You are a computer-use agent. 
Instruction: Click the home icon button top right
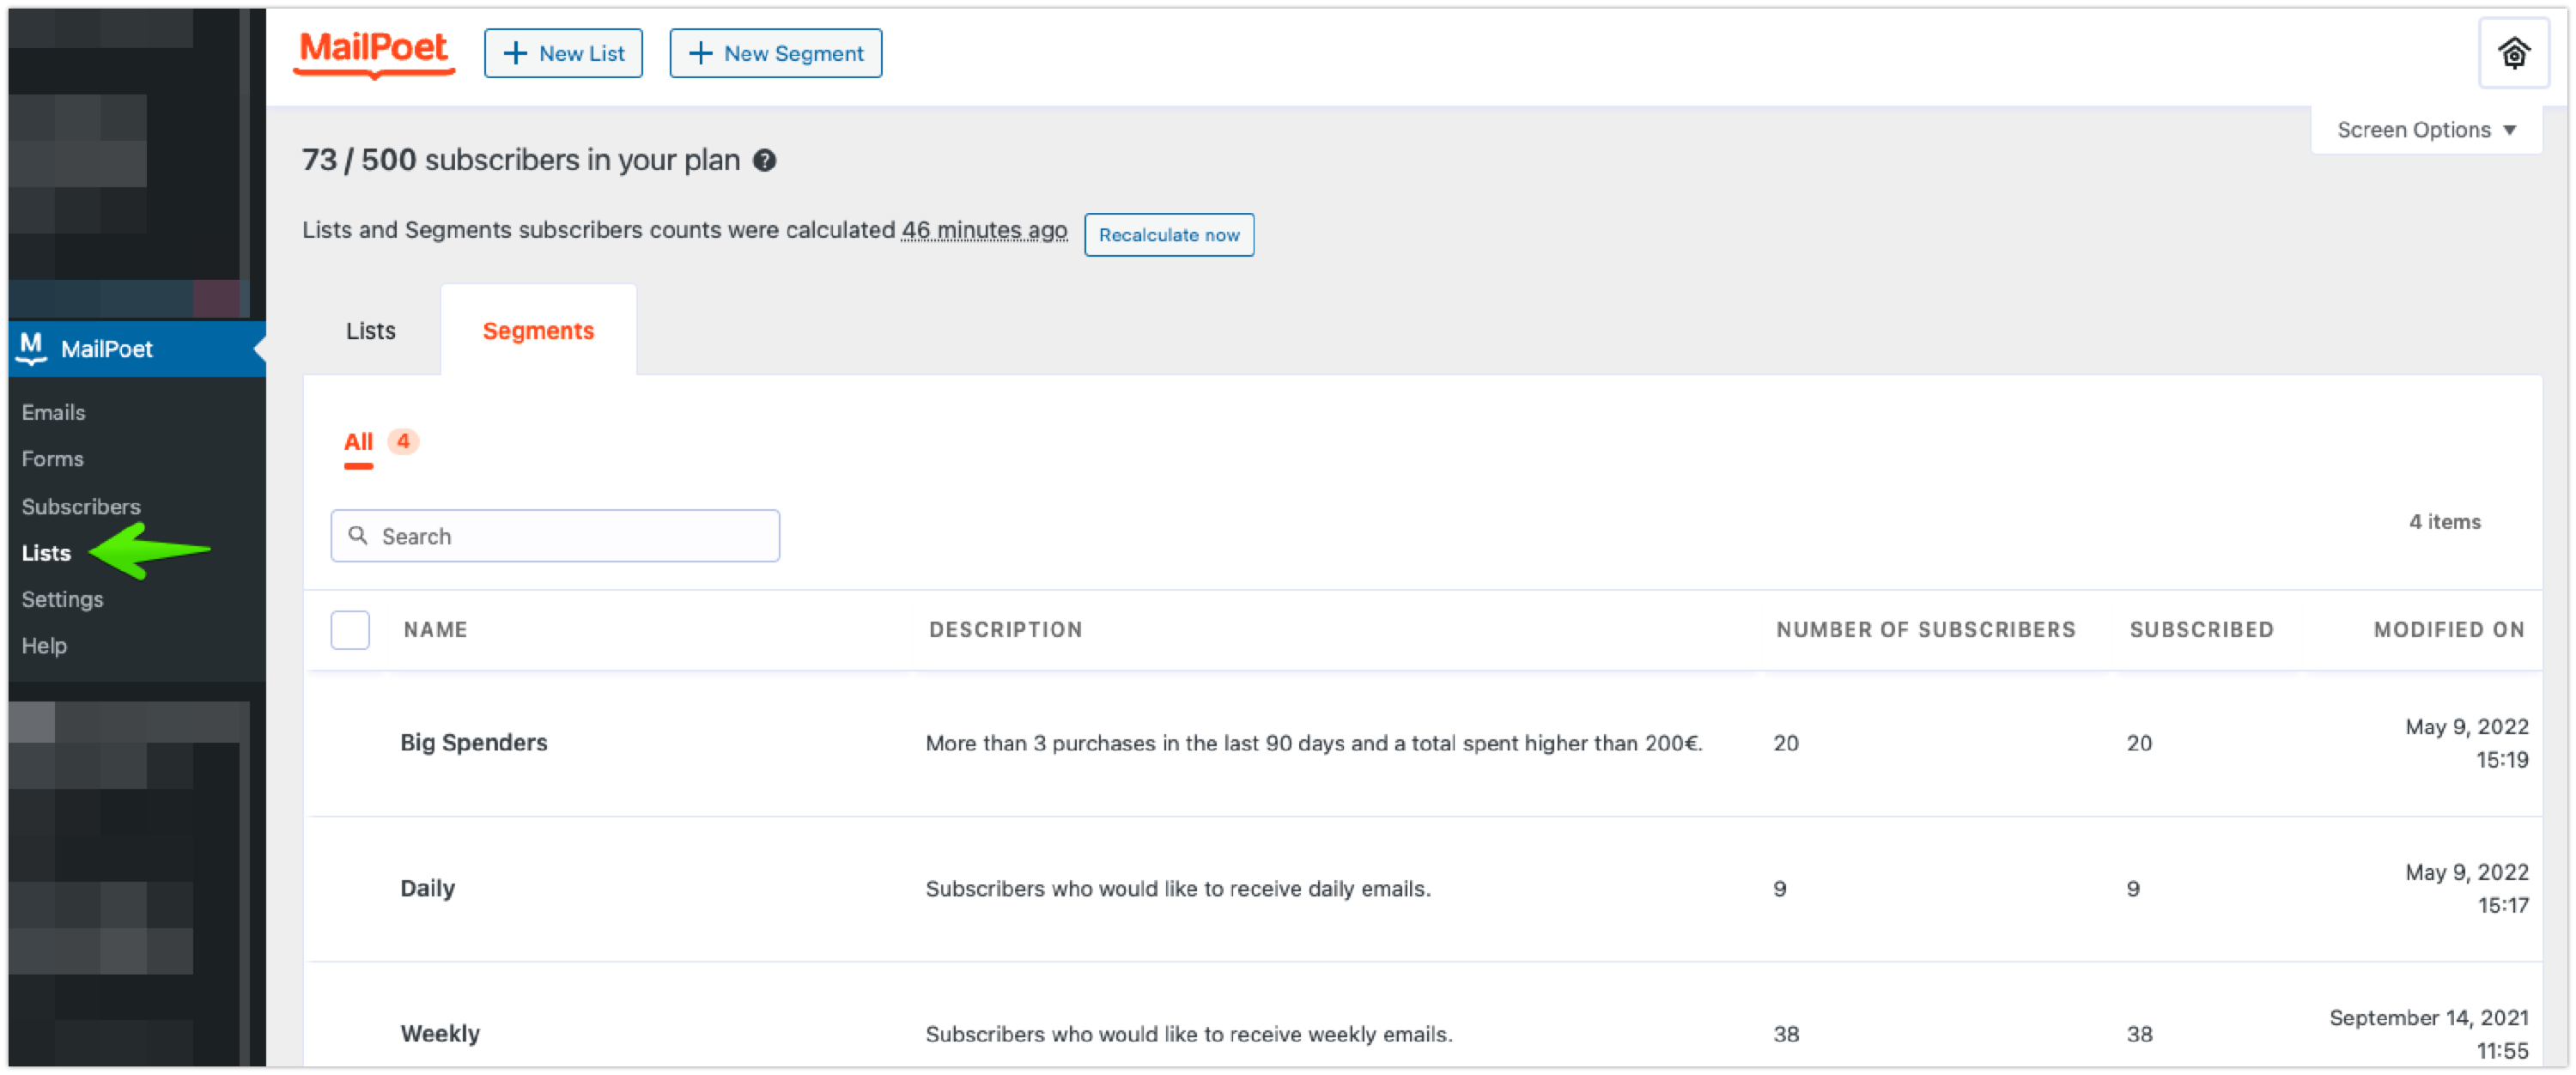pos(2513,53)
